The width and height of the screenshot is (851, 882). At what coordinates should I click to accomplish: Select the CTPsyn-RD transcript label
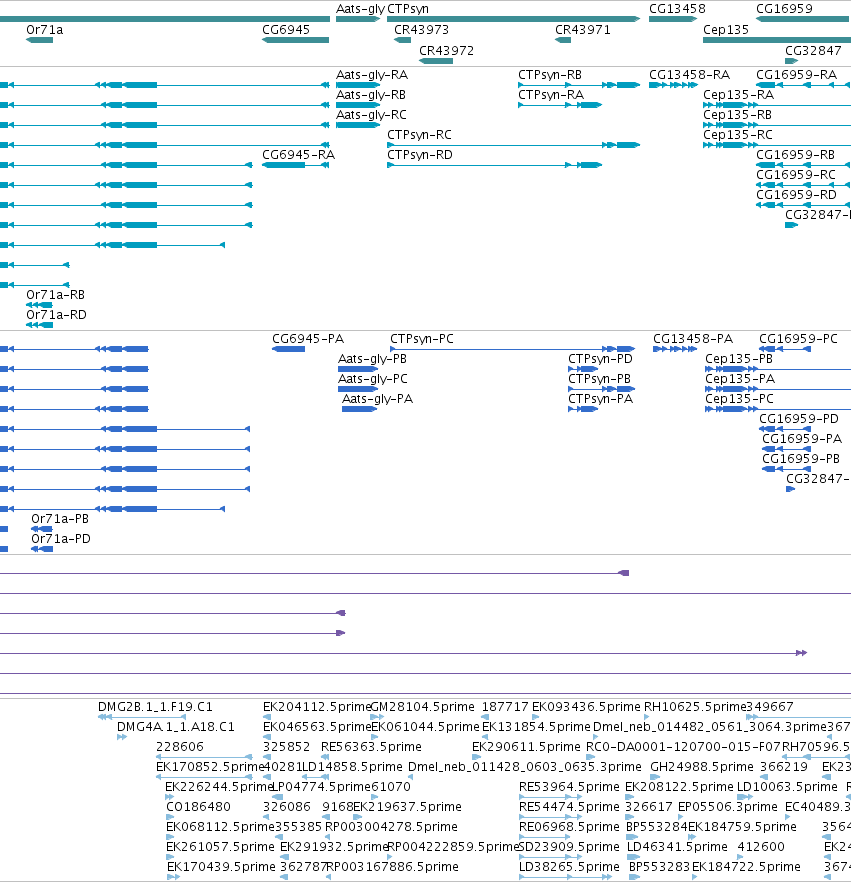[420, 155]
